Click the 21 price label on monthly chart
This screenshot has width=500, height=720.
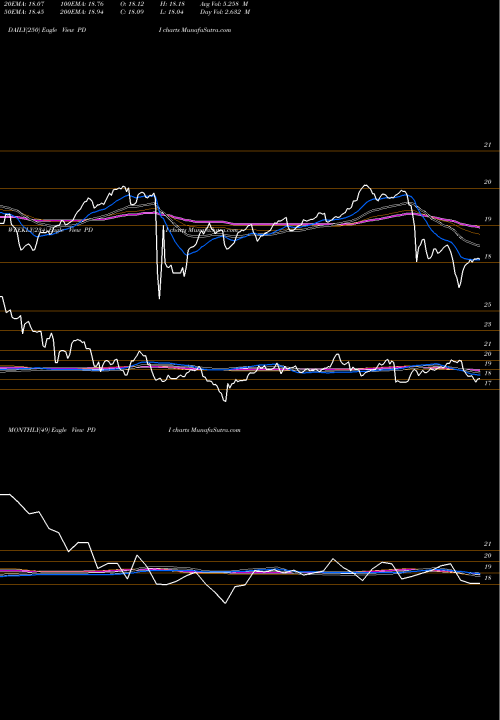click(488, 544)
